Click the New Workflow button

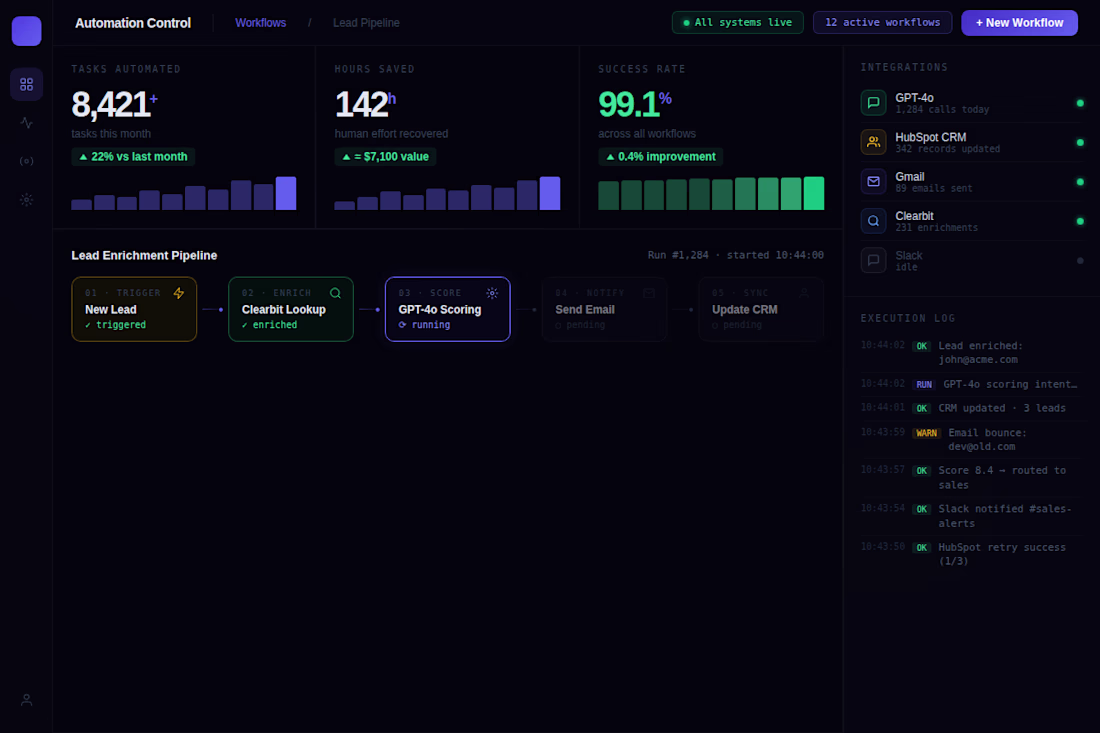(x=1019, y=22)
